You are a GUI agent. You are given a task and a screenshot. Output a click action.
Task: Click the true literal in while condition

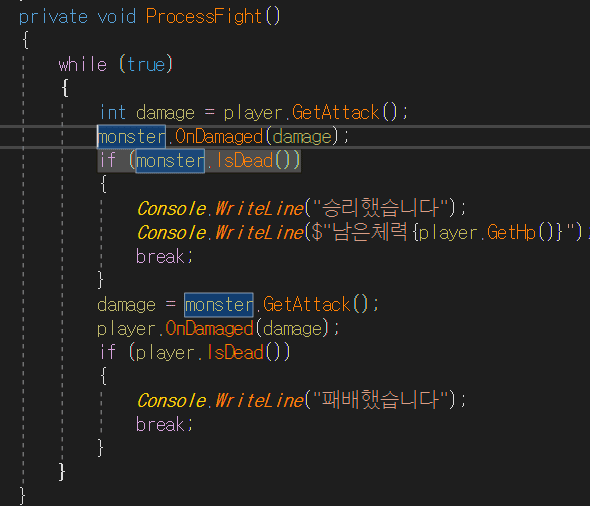click(x=146, y=65)
